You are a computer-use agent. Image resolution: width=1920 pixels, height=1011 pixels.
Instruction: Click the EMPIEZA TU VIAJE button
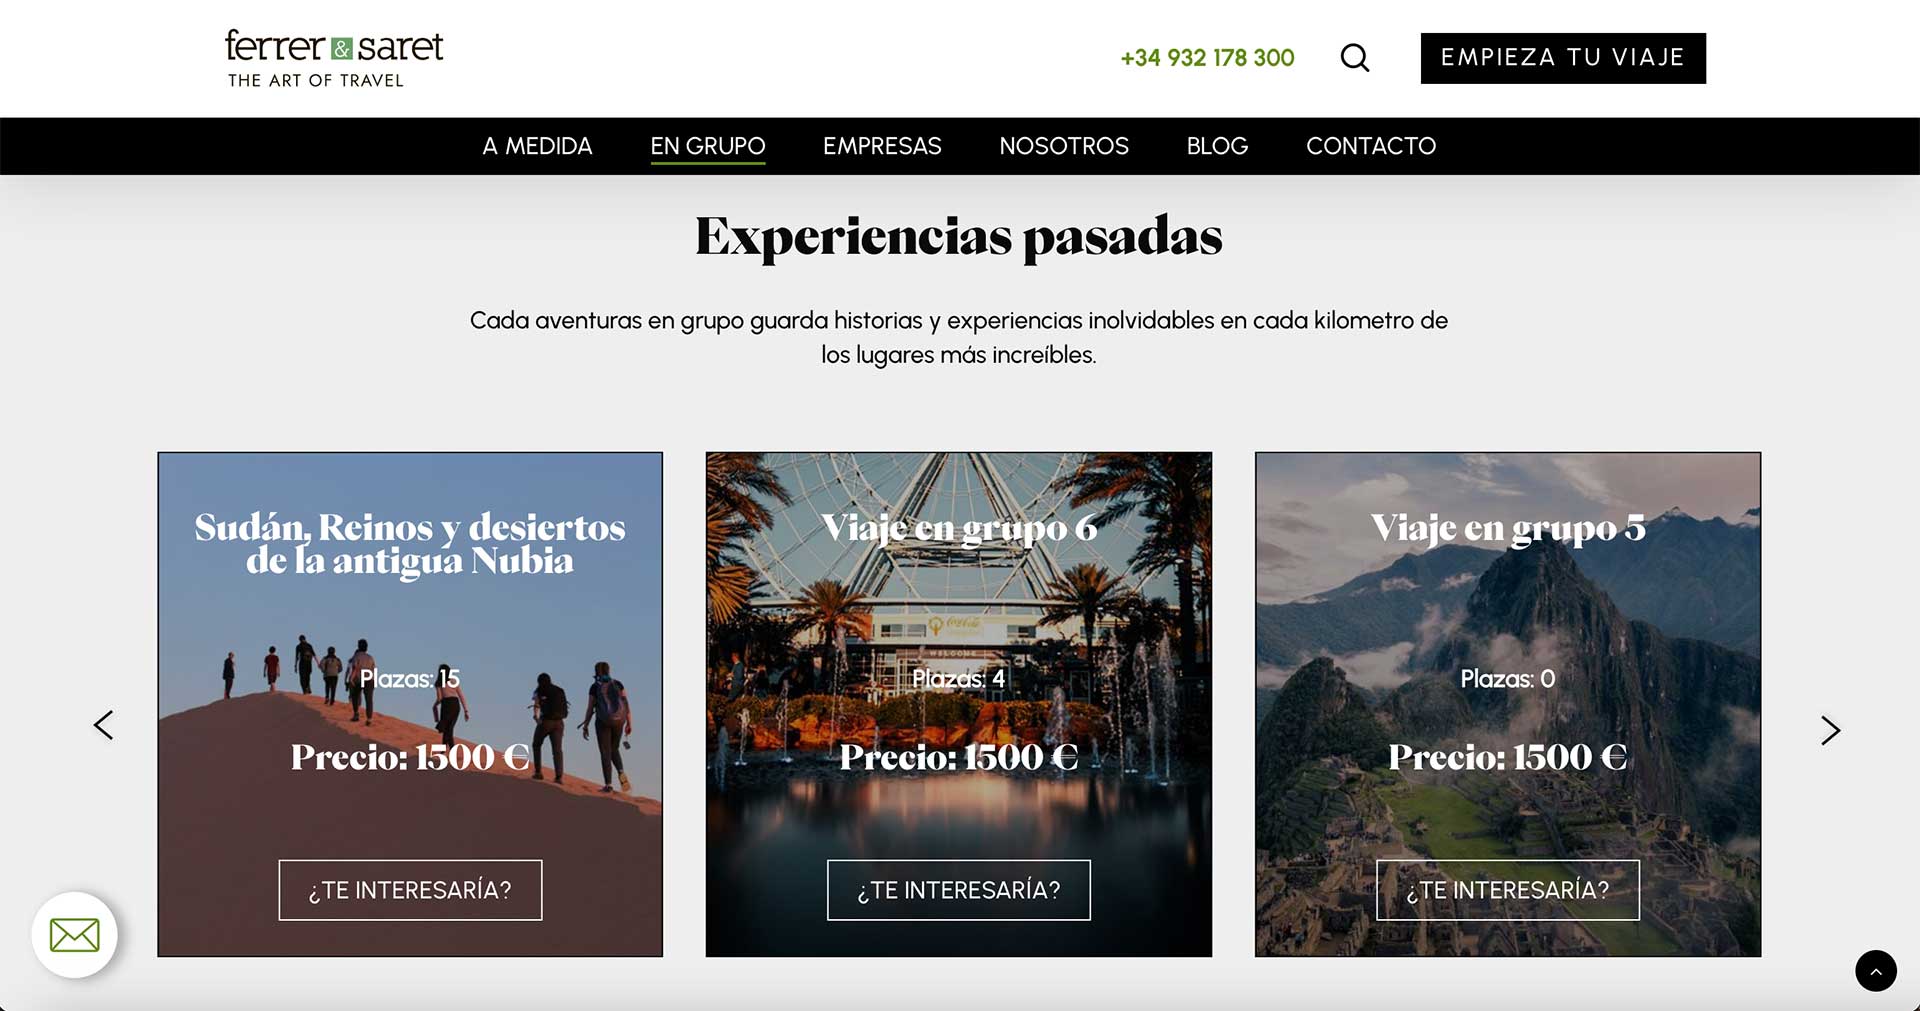click(1563, 58)
